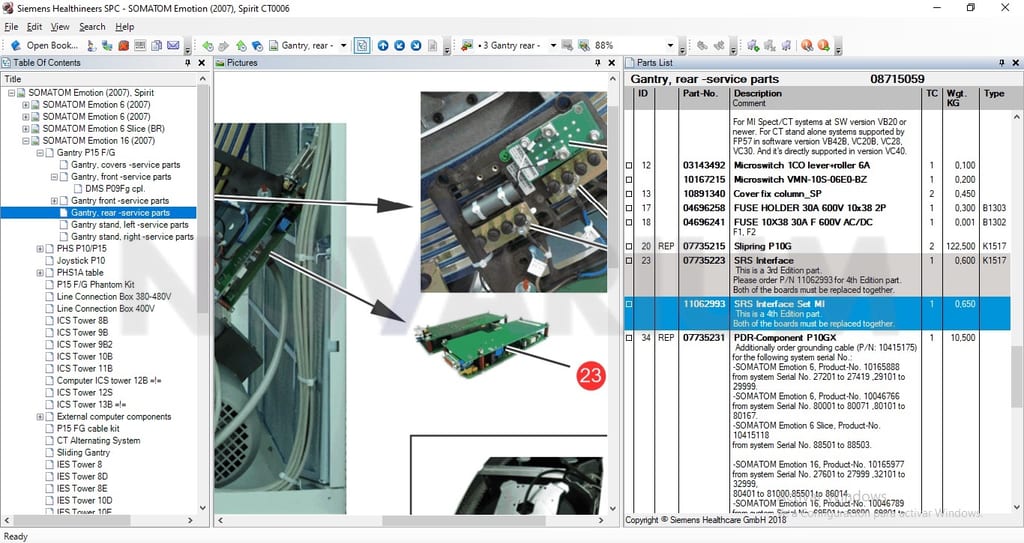The height and width of the screenshot is (543, 1024).
Task: Open the Help menu
Action: [x=125, y=27]
